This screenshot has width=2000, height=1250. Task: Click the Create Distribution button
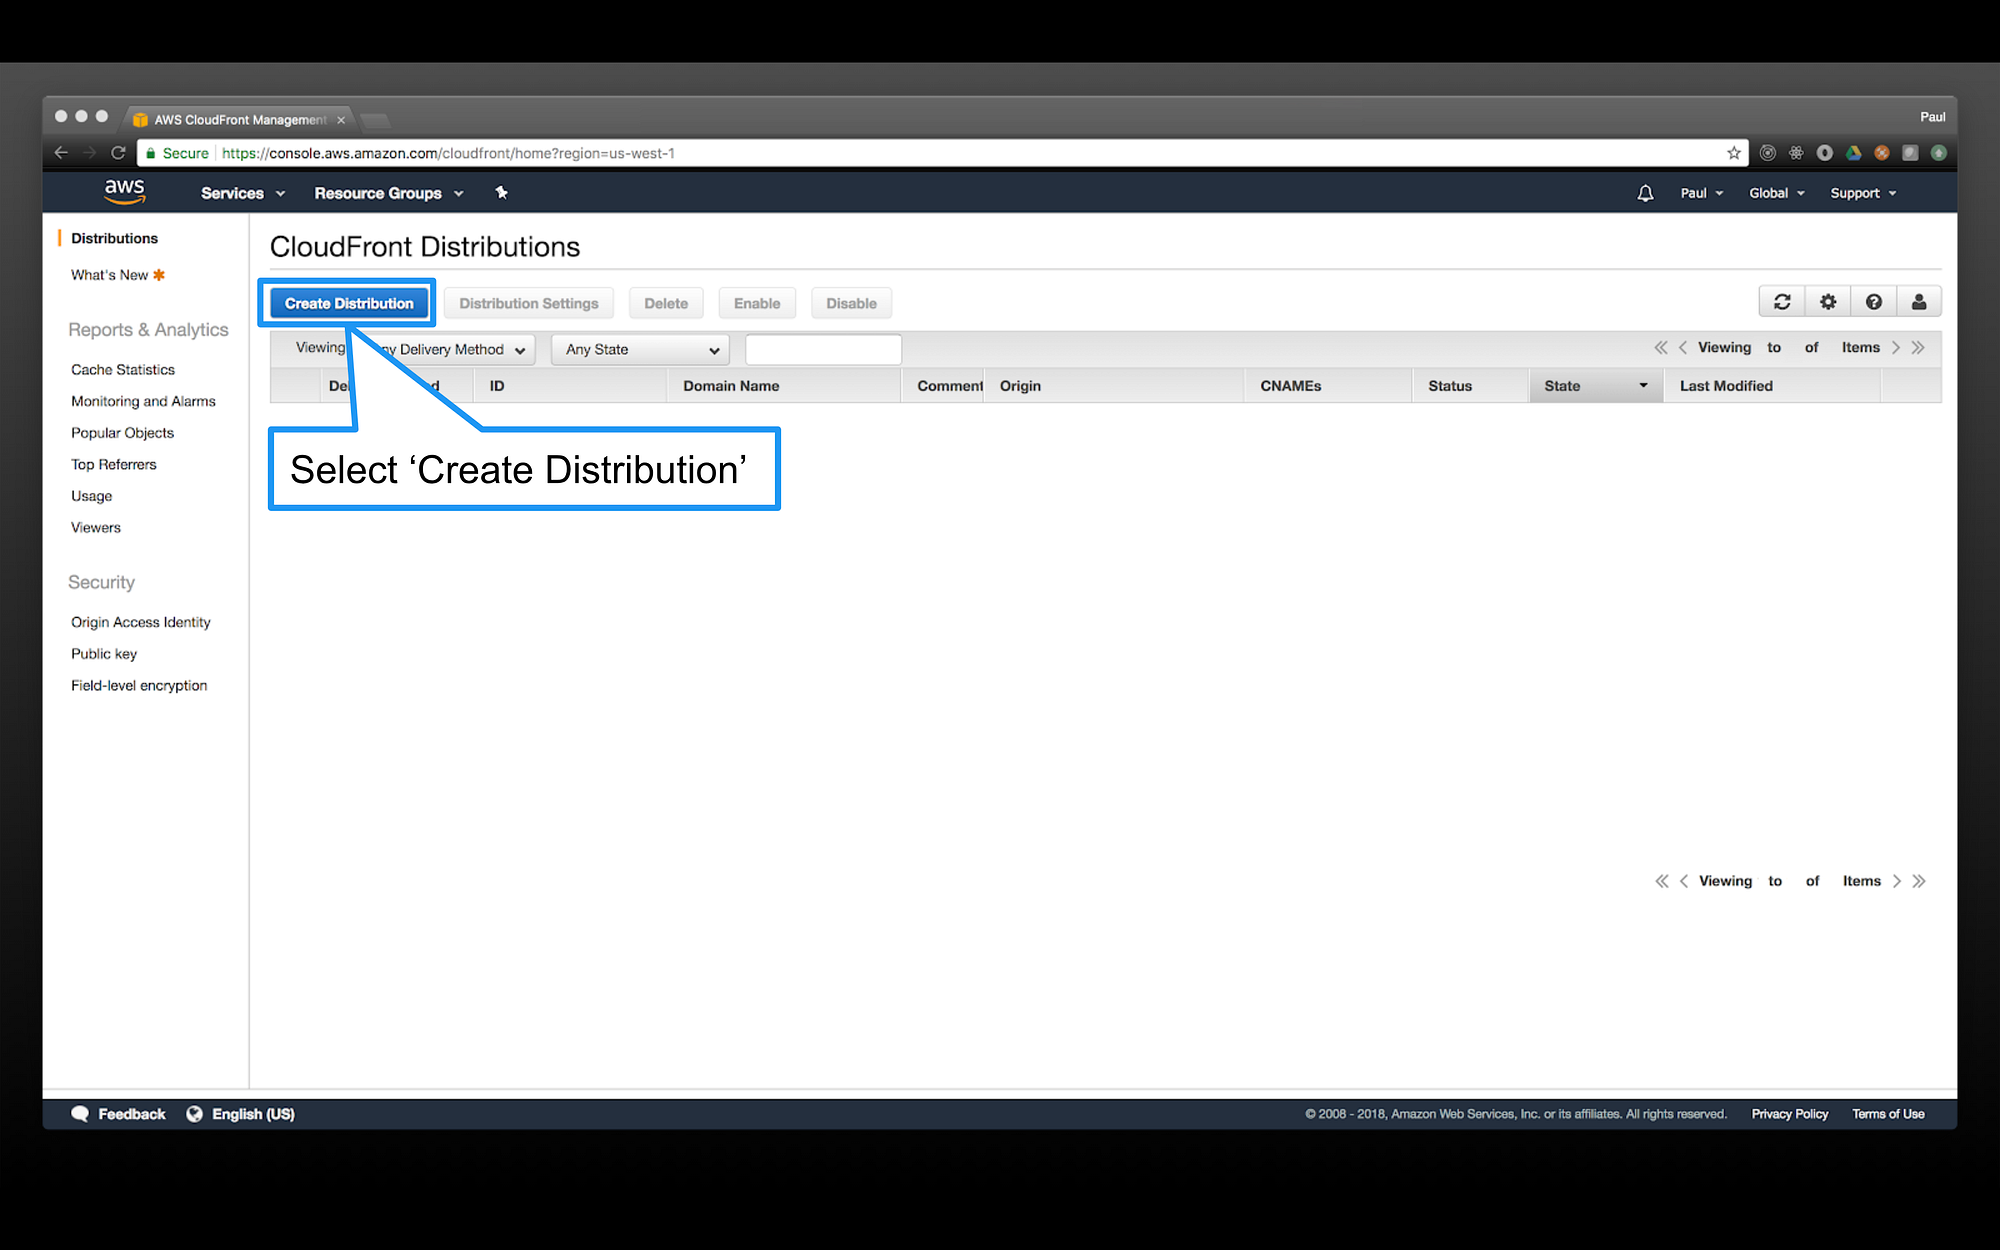click(349, 303)
